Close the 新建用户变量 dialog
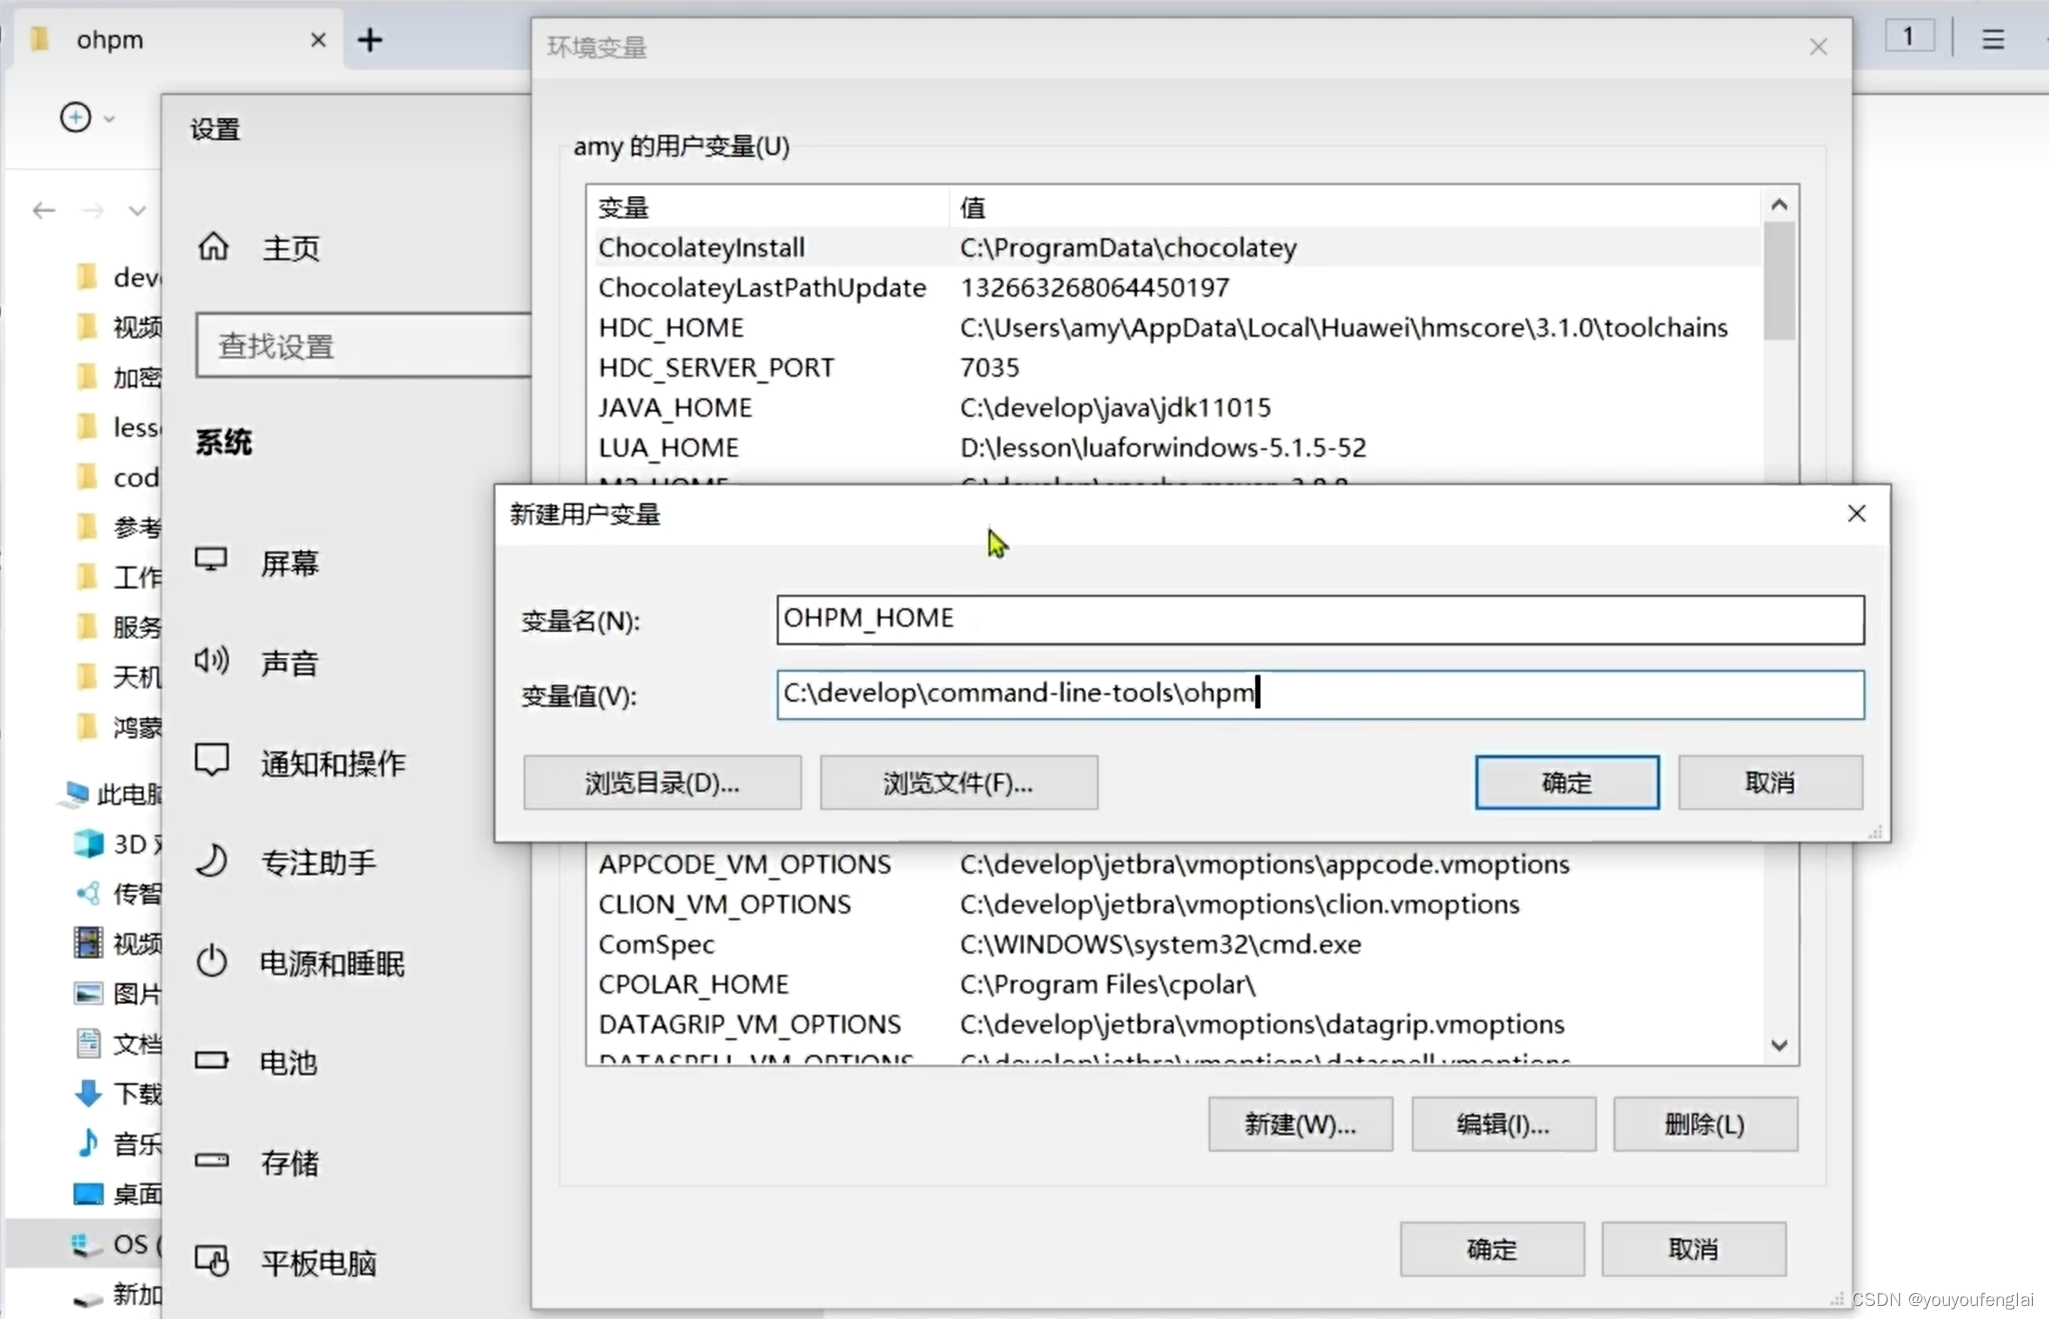 click(1857, 513)
